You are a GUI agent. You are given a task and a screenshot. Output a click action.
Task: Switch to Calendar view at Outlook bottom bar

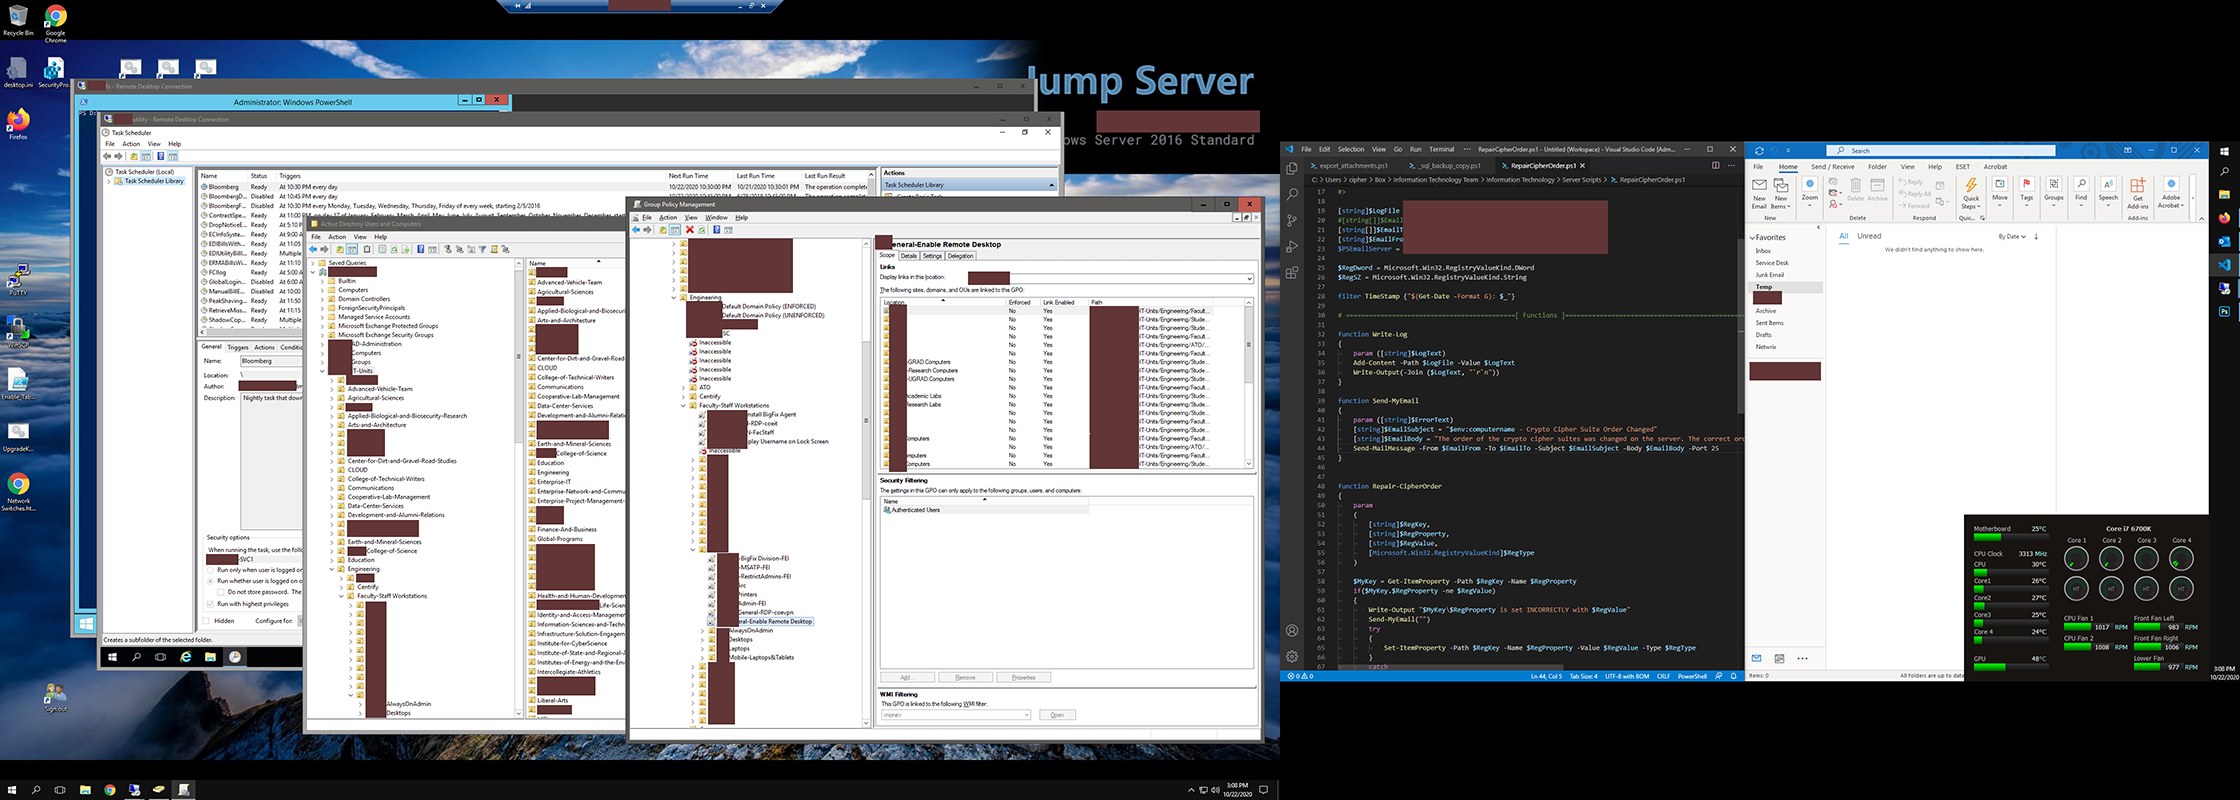point(1779,658)
